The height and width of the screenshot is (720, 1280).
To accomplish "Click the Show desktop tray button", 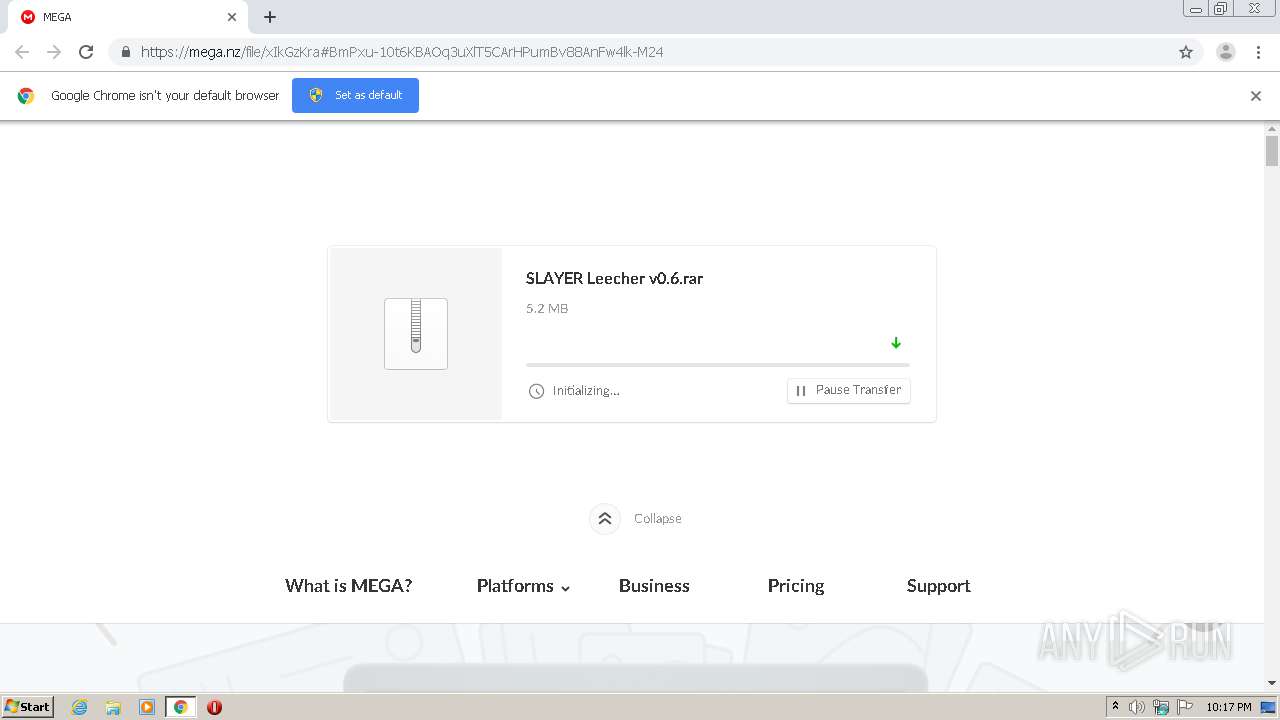I will pos(1269,707).
